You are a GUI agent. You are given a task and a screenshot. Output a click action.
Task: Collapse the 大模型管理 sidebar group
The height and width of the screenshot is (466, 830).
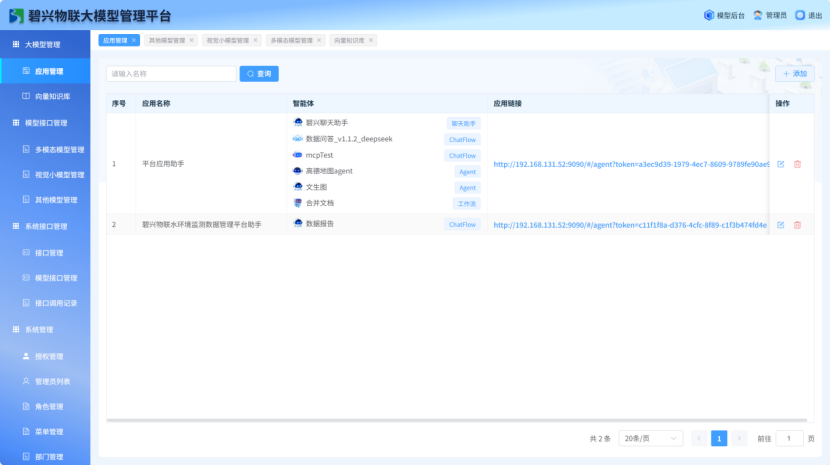coord(45,44)
